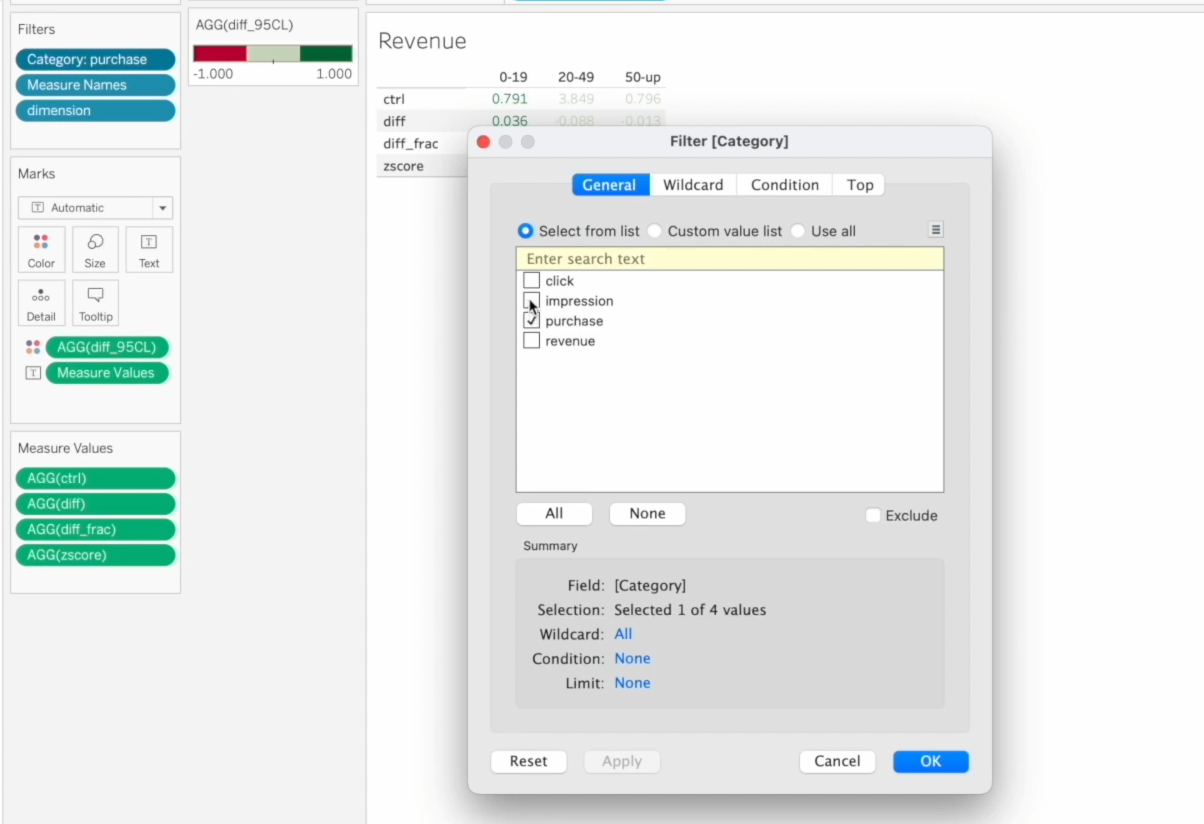Switch to the Condition tab

785,185
